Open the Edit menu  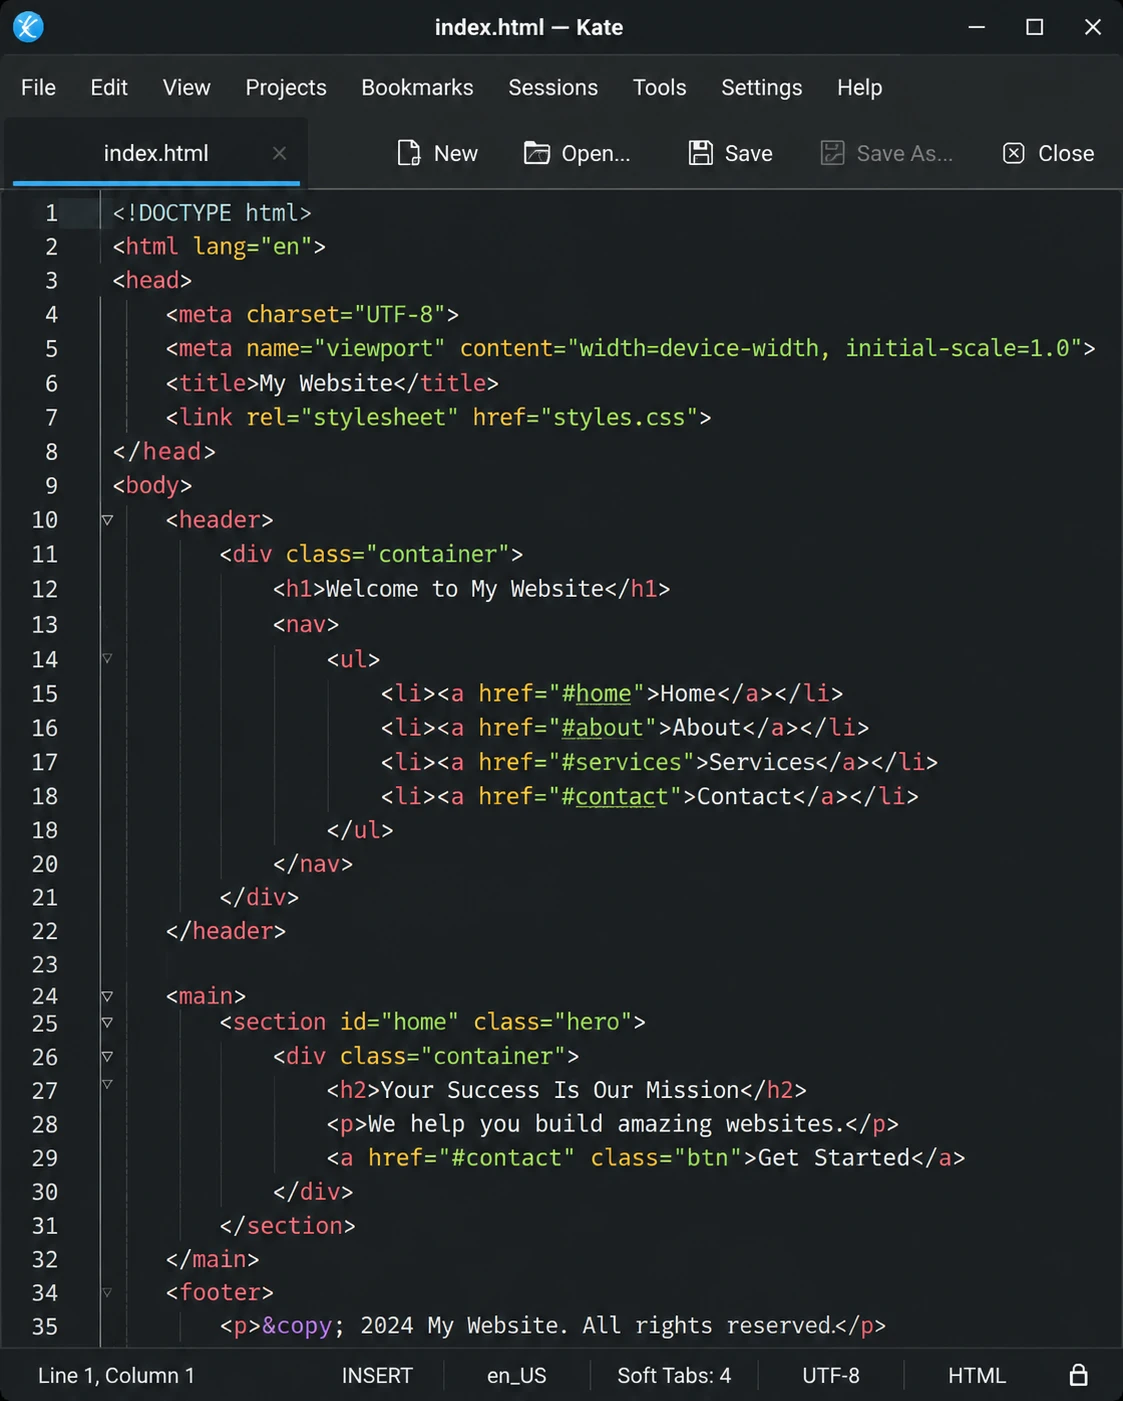pos(109,88)
